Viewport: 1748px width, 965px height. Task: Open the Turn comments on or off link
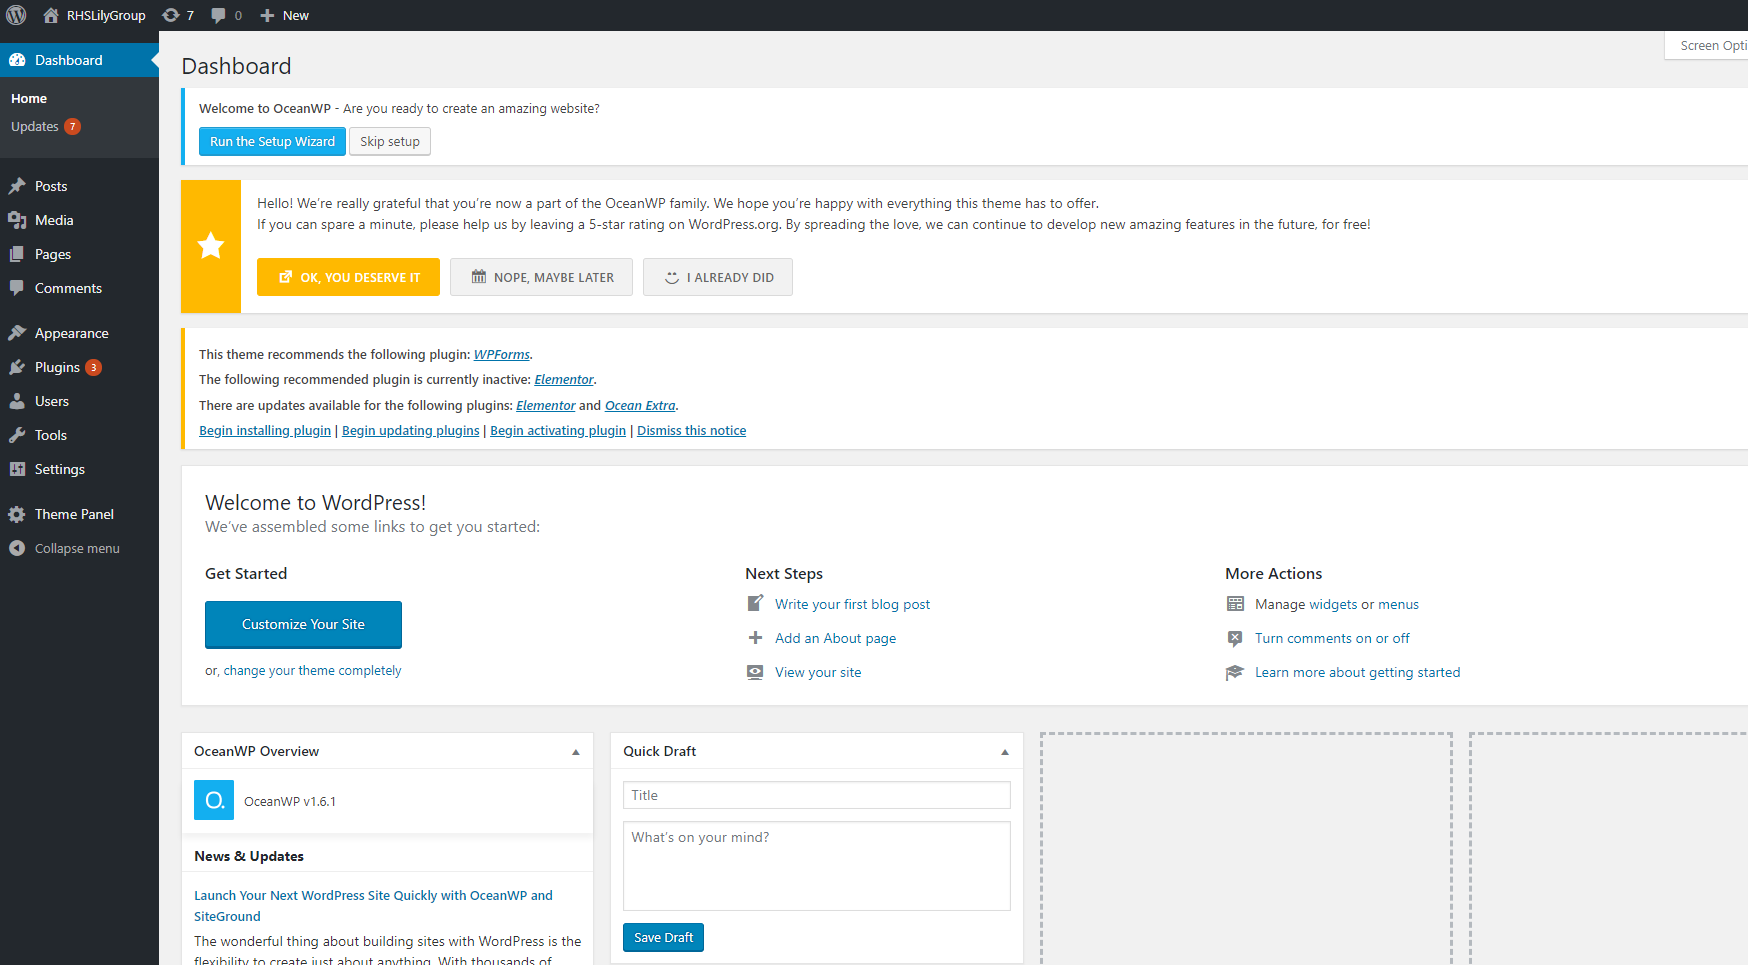click(x=1332, y=638)
